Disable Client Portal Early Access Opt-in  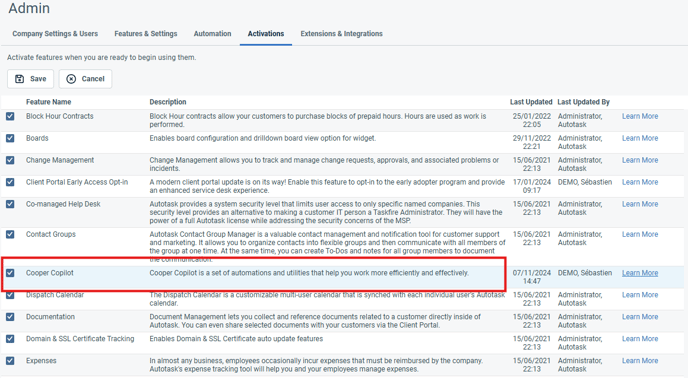[10, 182]
